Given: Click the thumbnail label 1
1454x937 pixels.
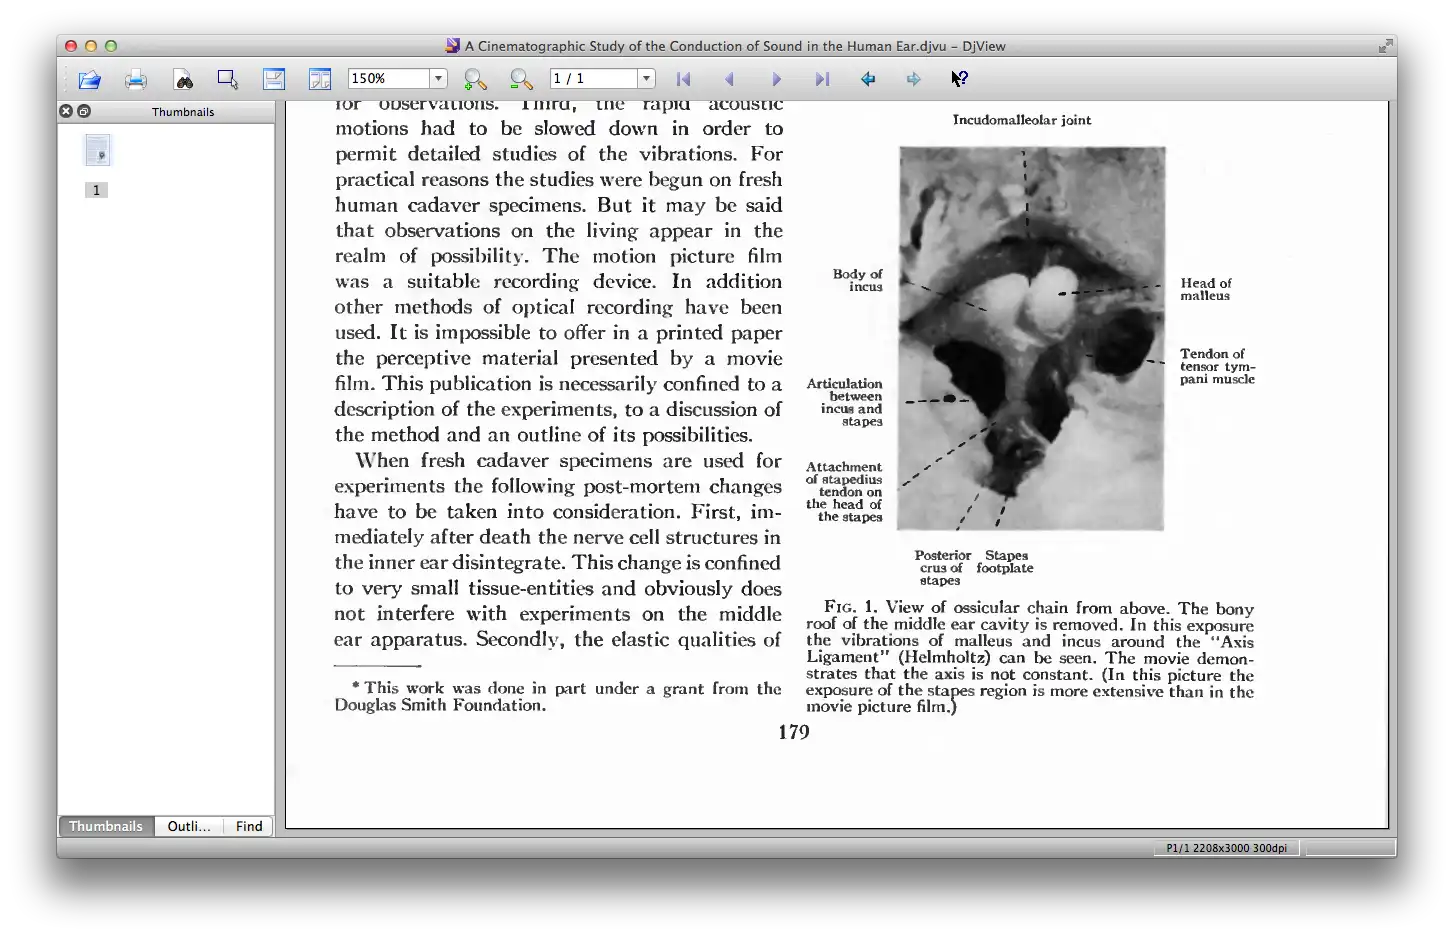Looking at the screenshot, I should tap(97, 190).
